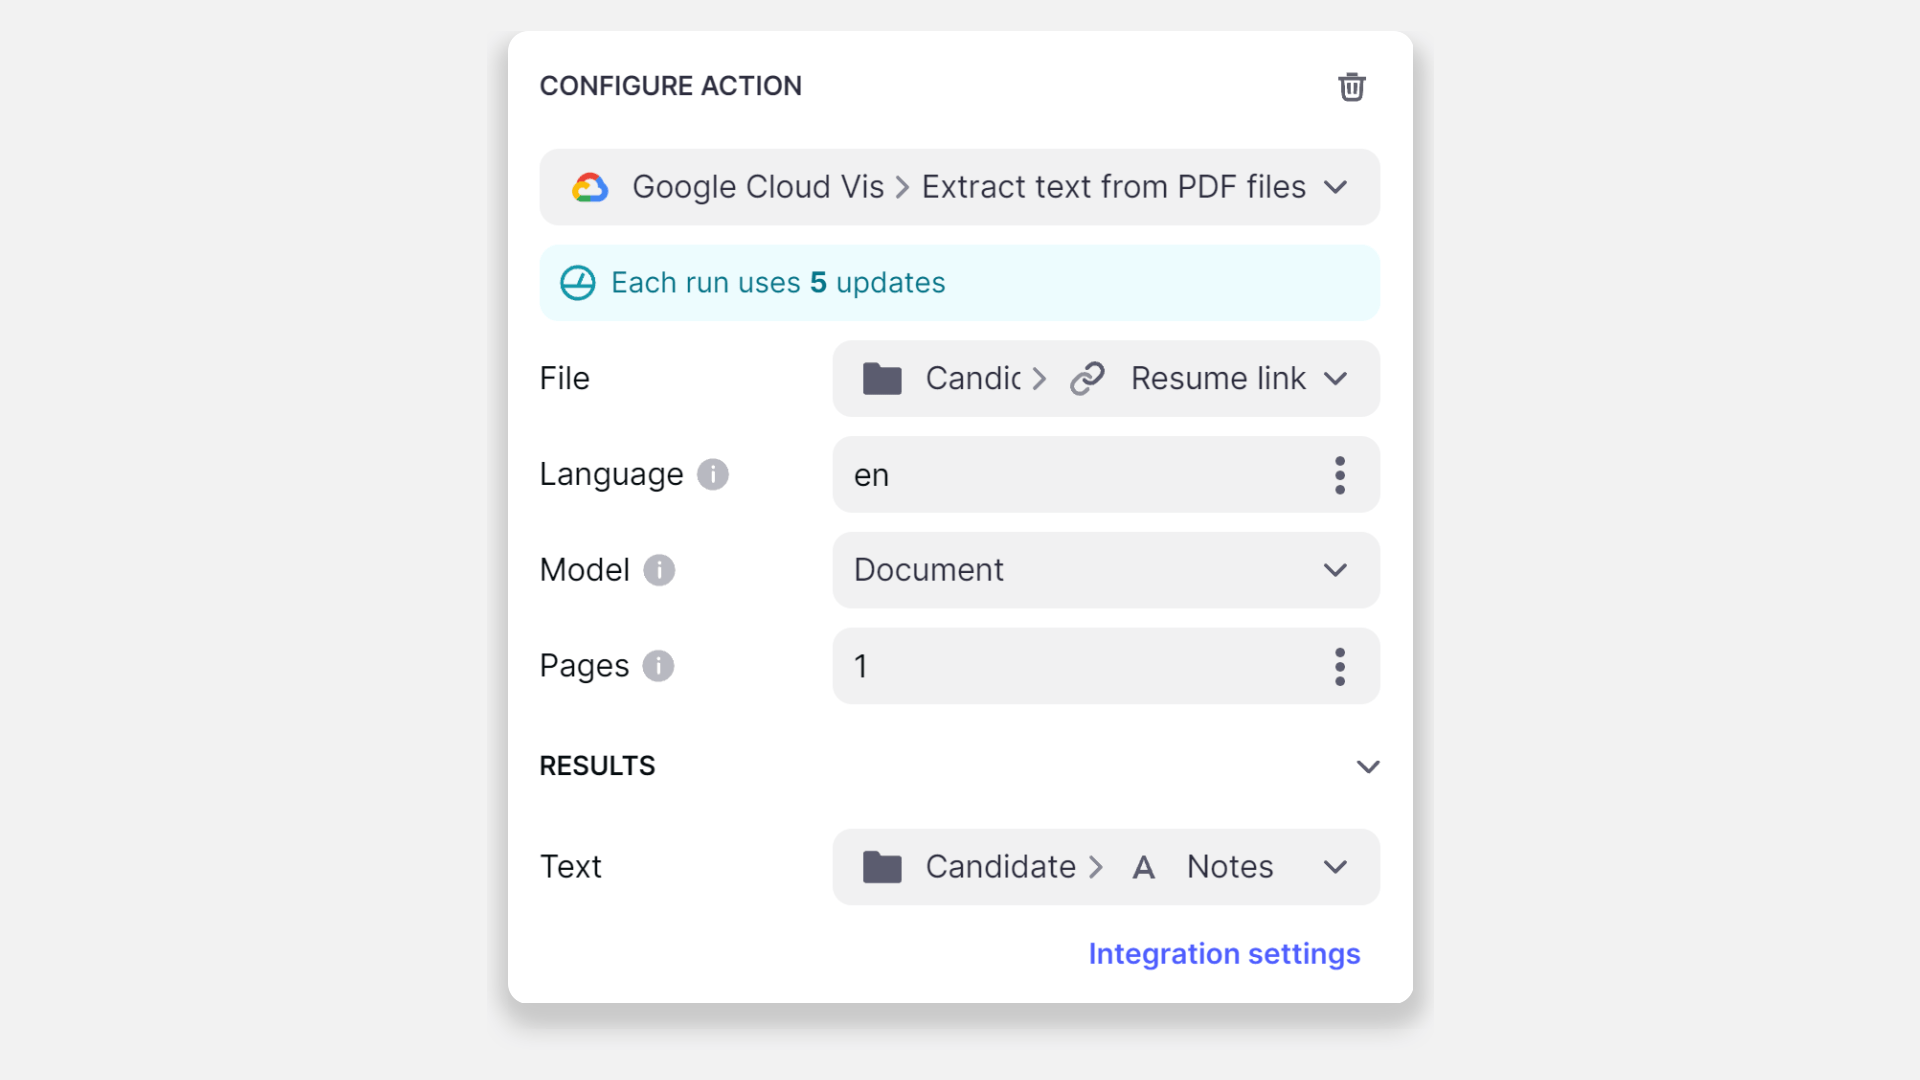Click the Pages info icon
The height and width of the screenshot is (1080, 1920).
point(658,666)
